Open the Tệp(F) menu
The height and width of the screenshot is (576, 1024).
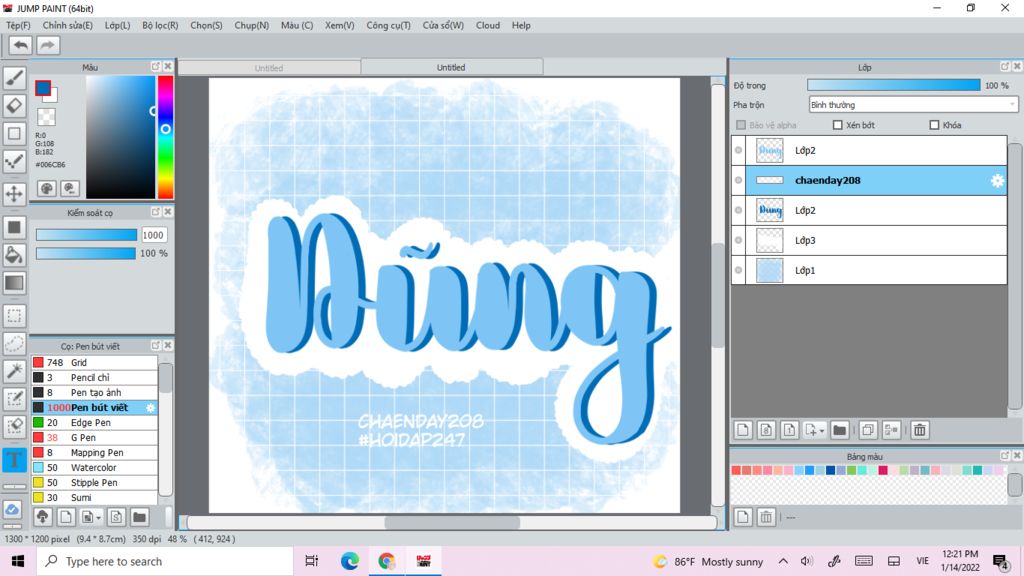(18, 25)
